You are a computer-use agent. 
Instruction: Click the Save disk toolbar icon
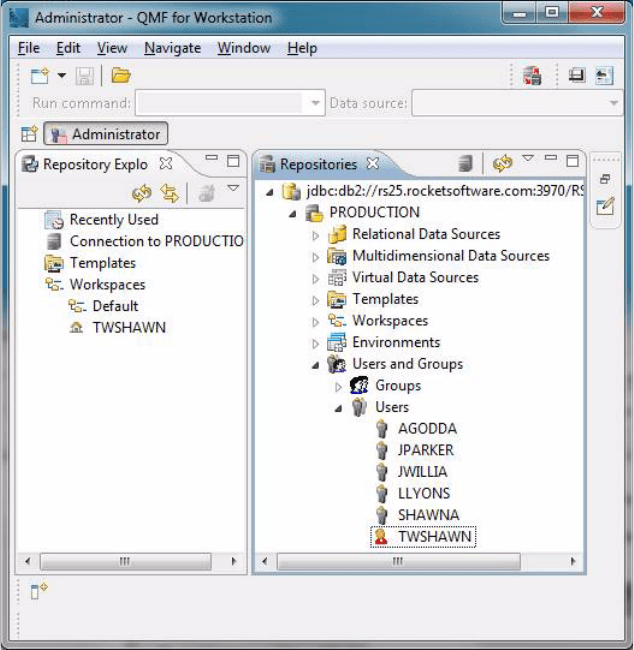tap(84, 76)
